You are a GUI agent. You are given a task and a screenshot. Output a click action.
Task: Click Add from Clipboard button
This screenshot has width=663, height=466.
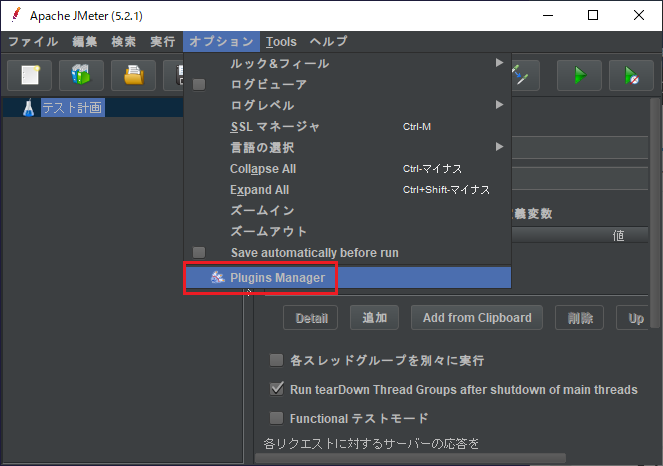click(477, 318)
